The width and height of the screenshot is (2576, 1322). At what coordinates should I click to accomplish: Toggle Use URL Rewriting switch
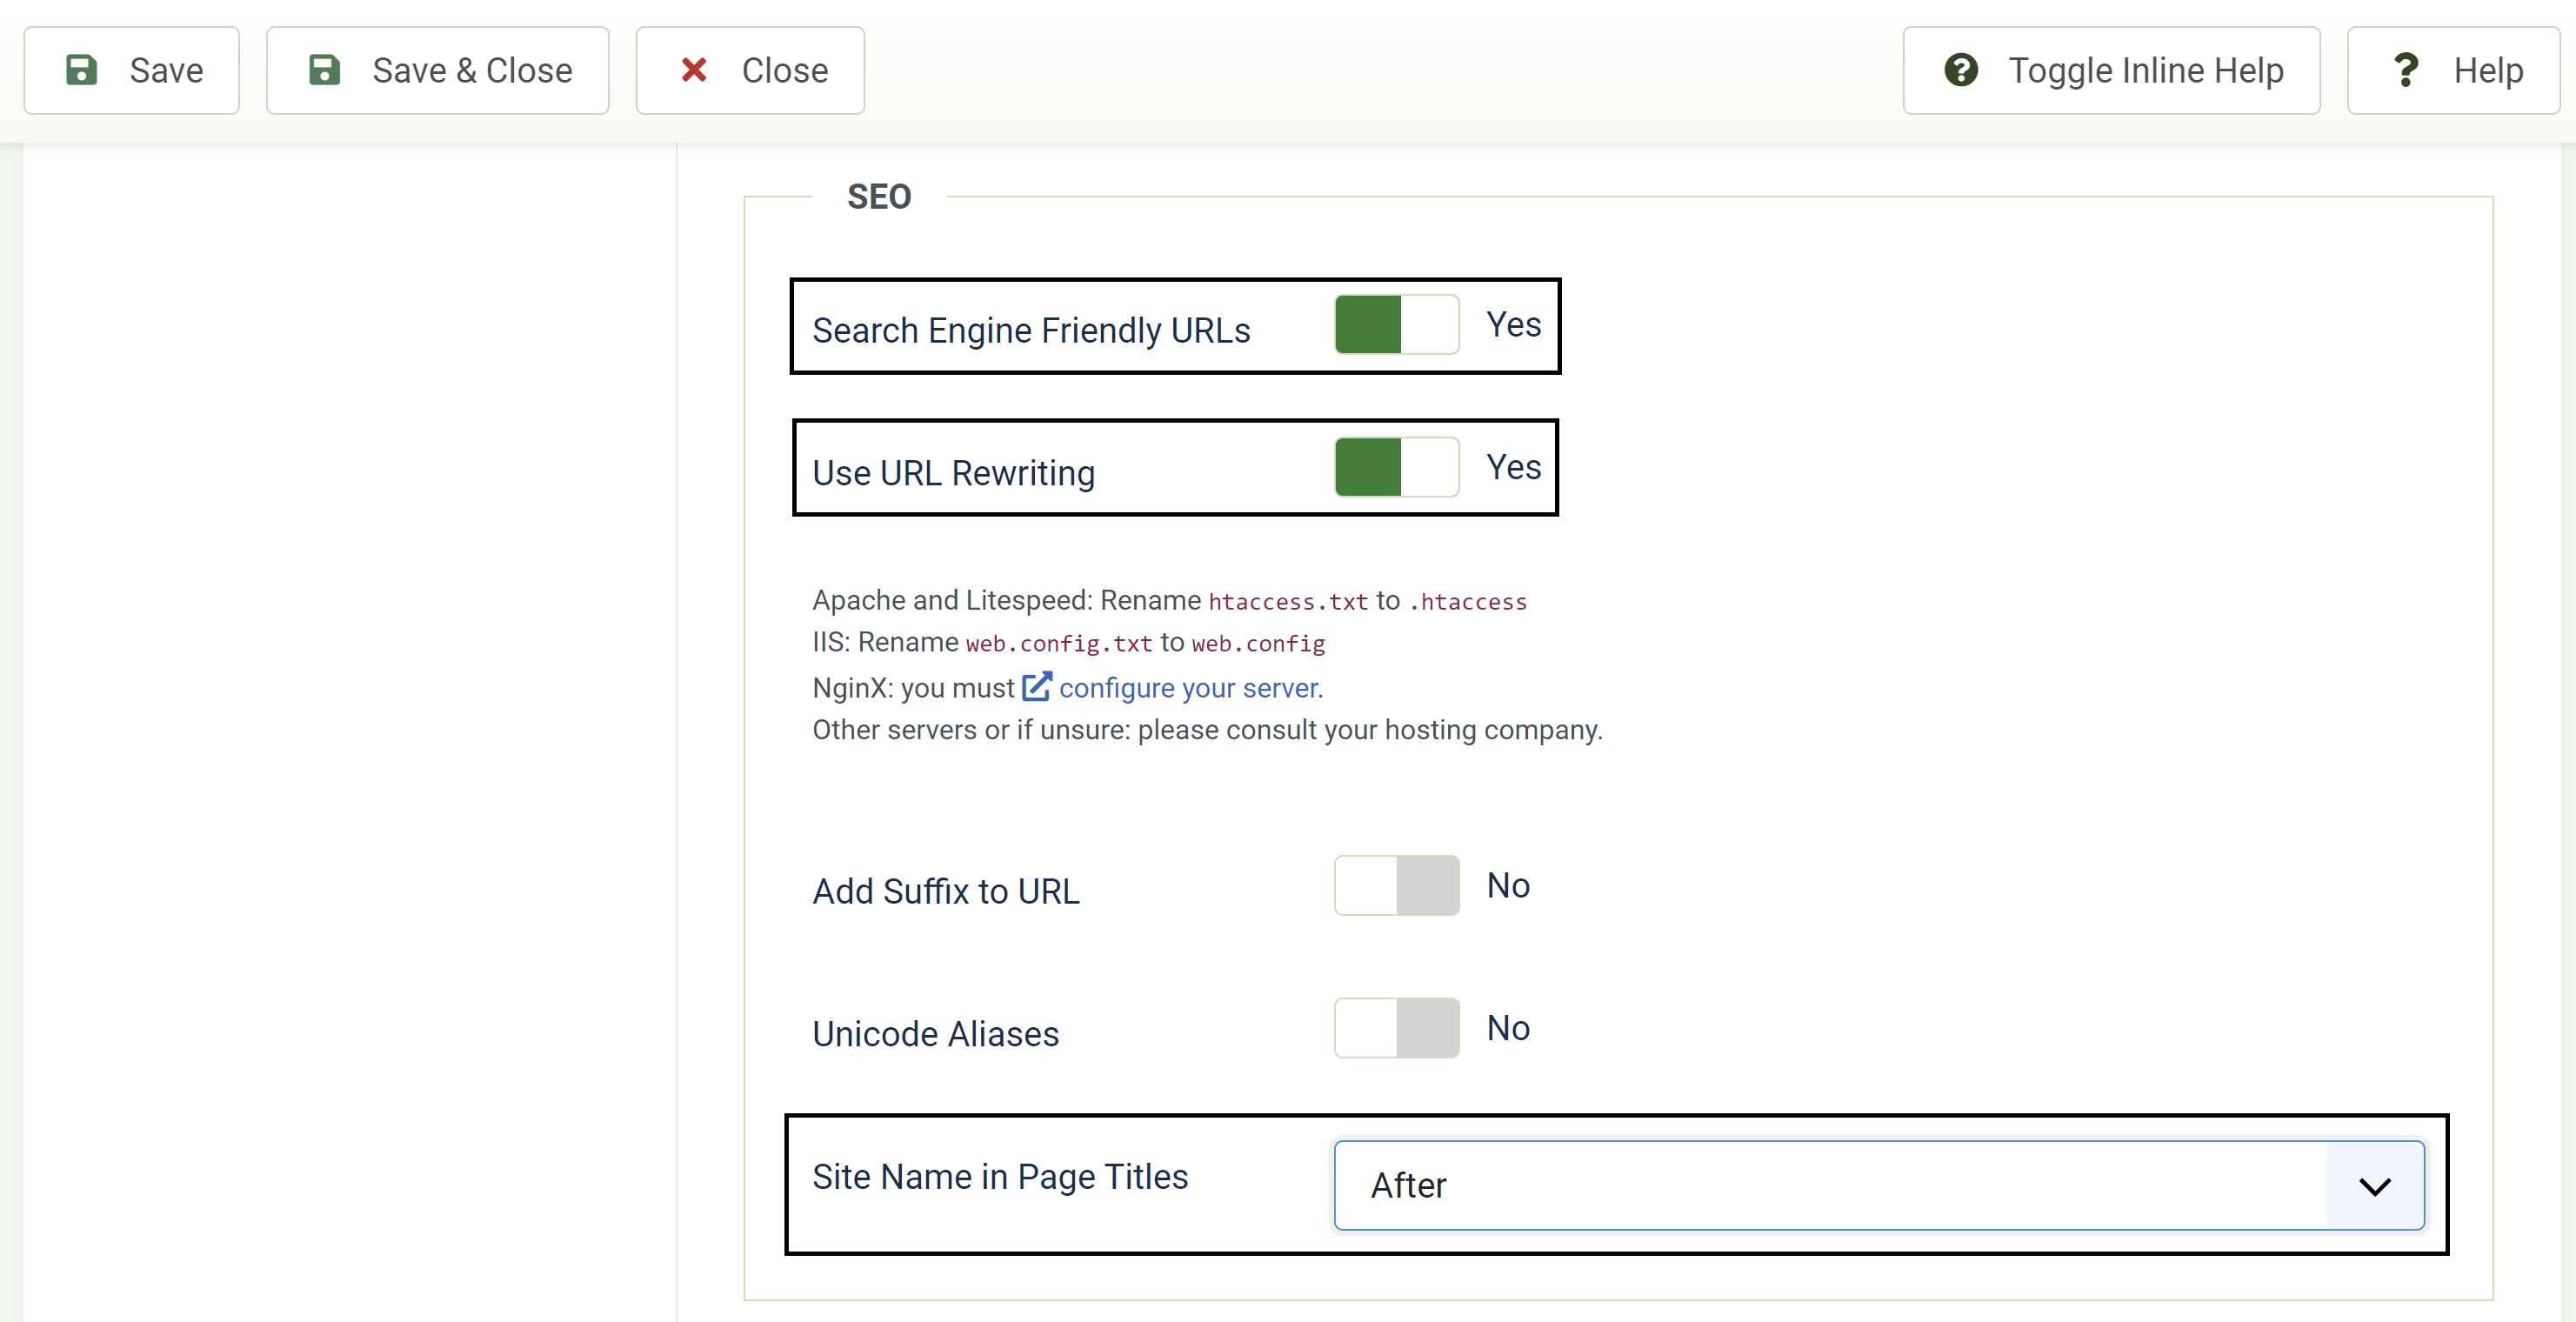(x=1396, y=467)
